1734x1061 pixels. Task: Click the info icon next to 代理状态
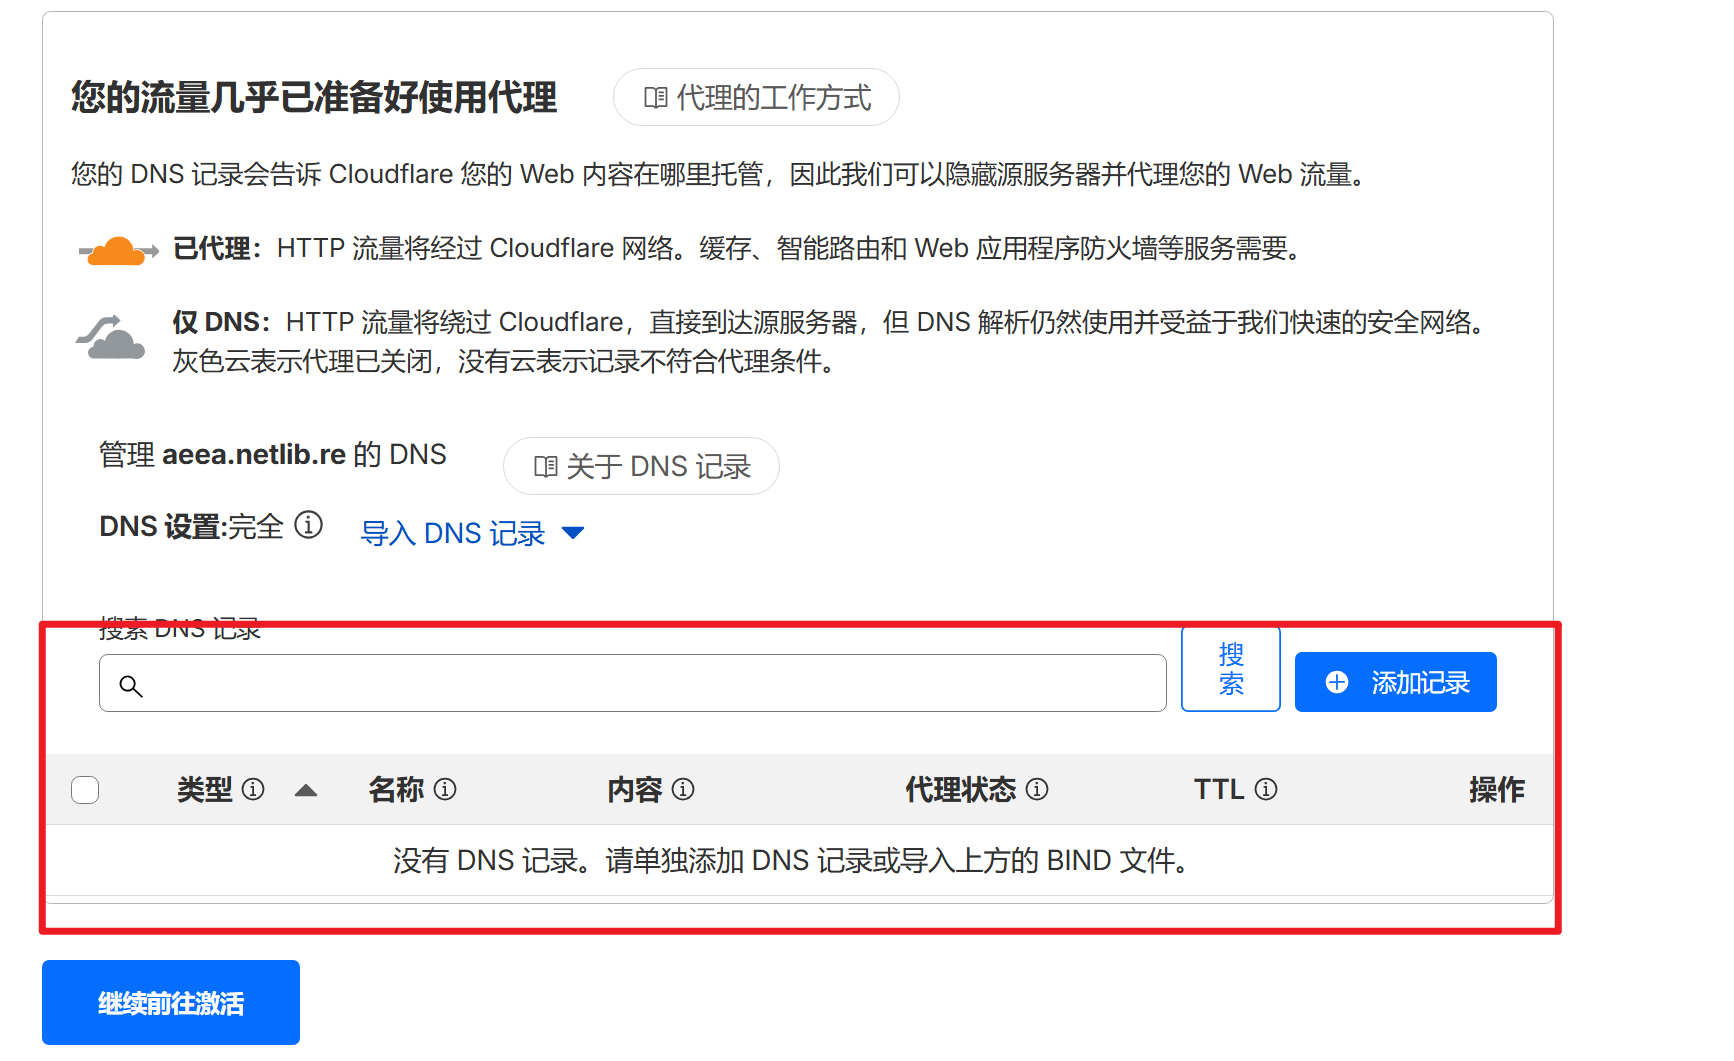coord(1037,790)
